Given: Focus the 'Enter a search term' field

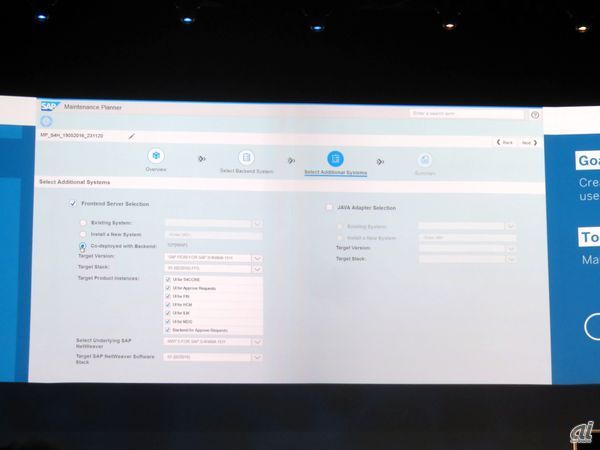Looking at the screenshot, I should pos(466,114).
